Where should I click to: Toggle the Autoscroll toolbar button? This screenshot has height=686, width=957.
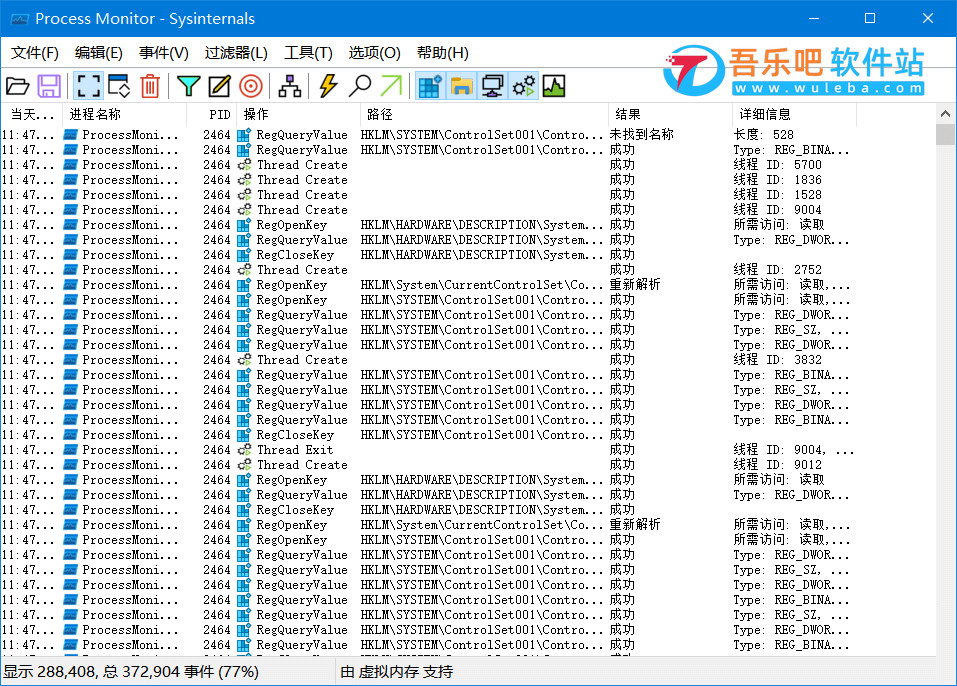click(119, 86)
